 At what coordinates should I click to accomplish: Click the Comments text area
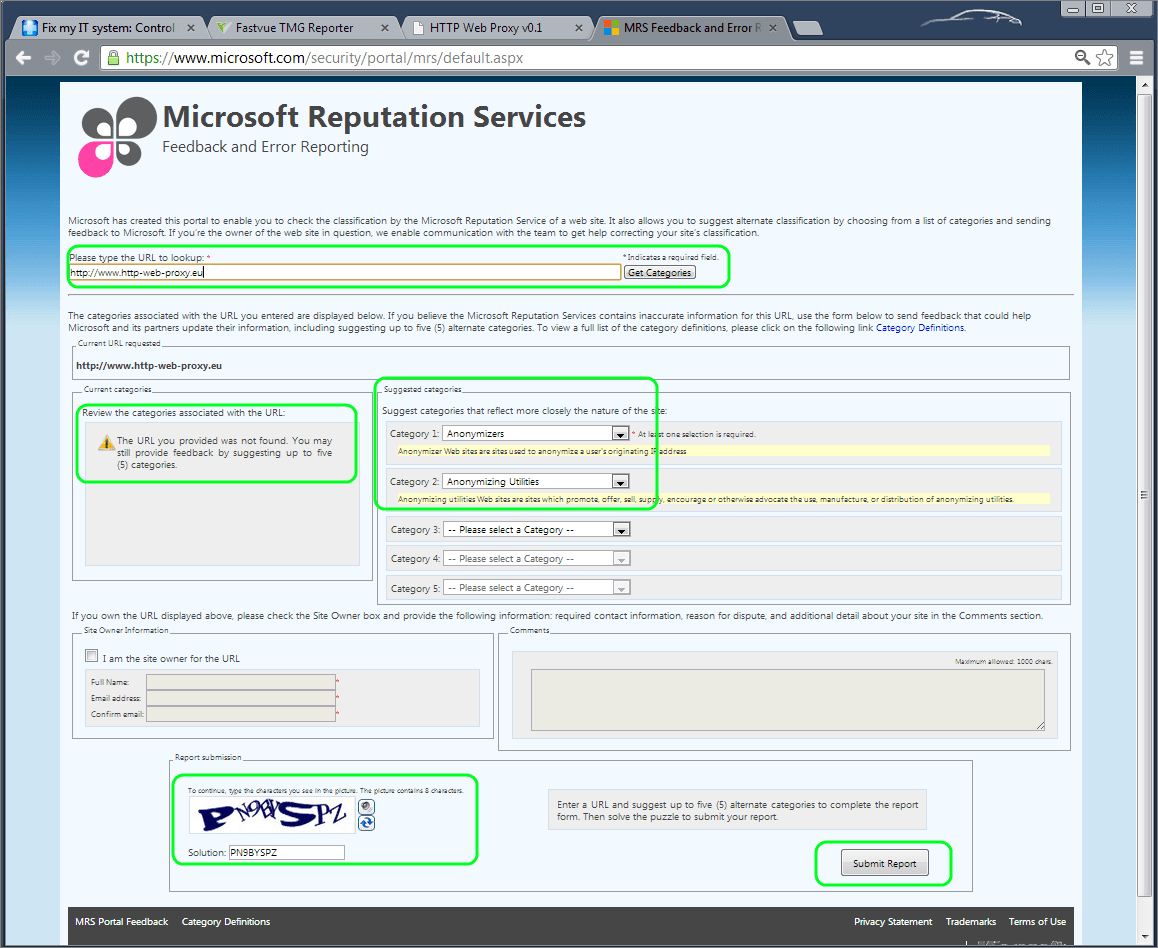(788, 700)
